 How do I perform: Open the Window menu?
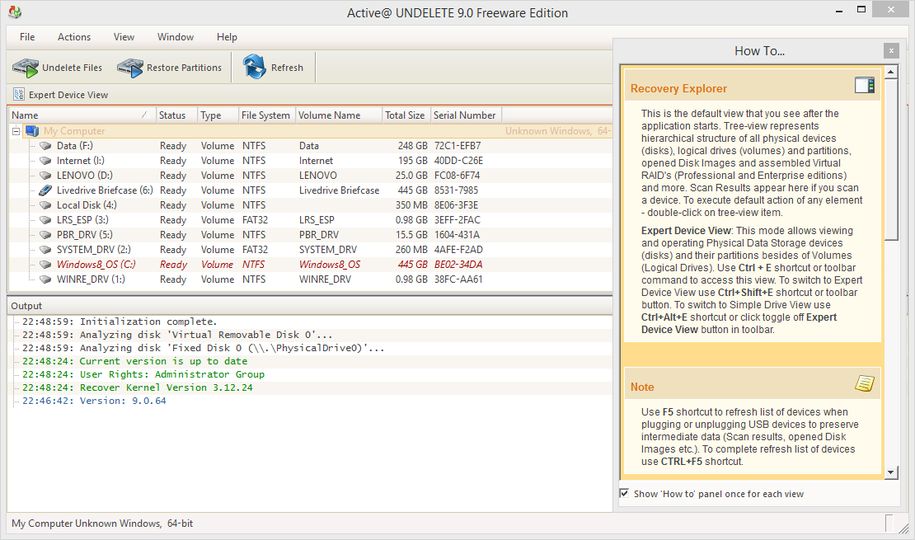click(x=175, y=37)
